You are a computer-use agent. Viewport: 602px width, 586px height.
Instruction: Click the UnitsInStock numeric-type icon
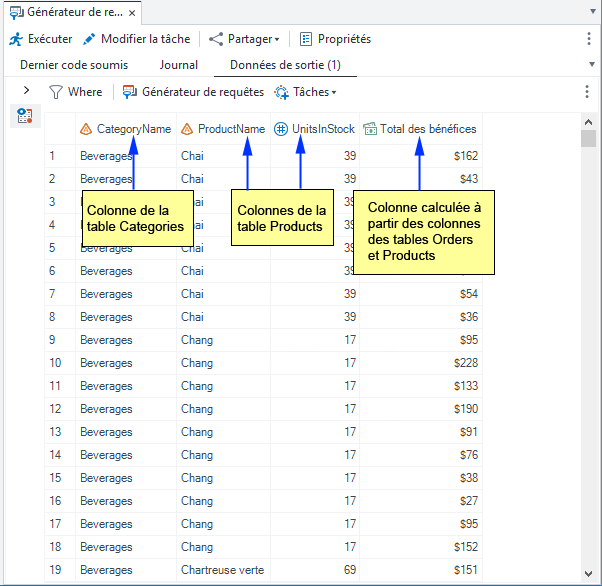click(x=281, y=129)
